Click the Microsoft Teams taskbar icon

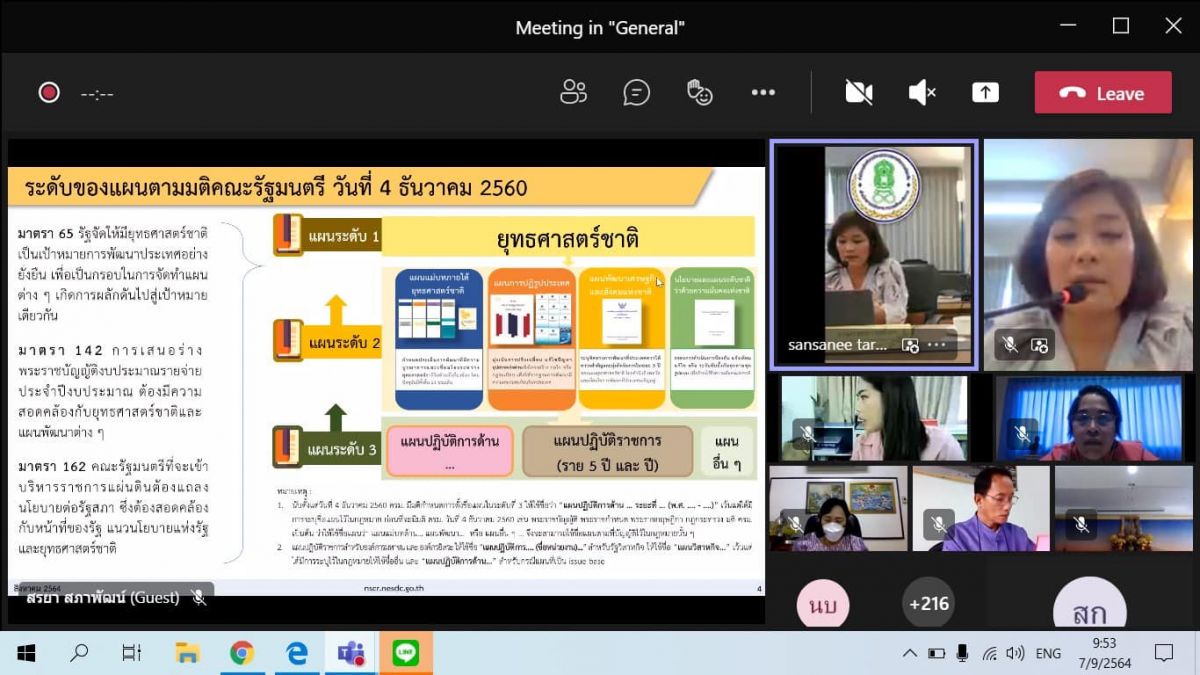[351, 653]
